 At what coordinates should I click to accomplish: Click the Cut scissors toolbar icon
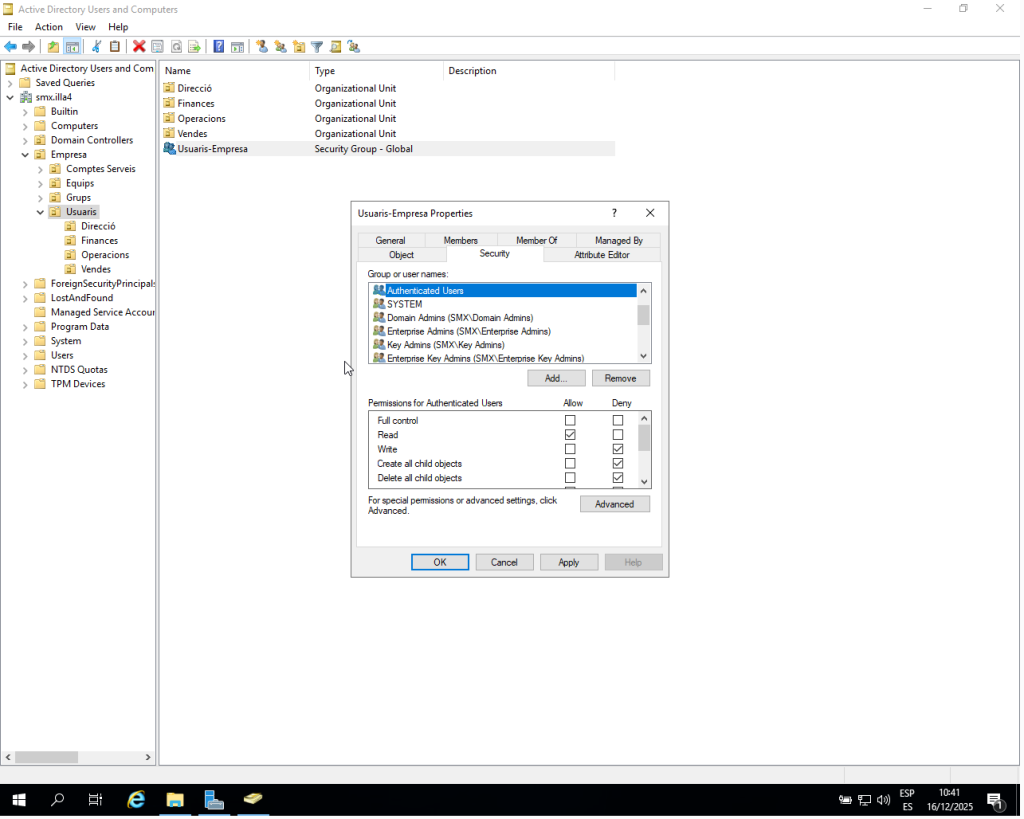(x=97, y=46)
